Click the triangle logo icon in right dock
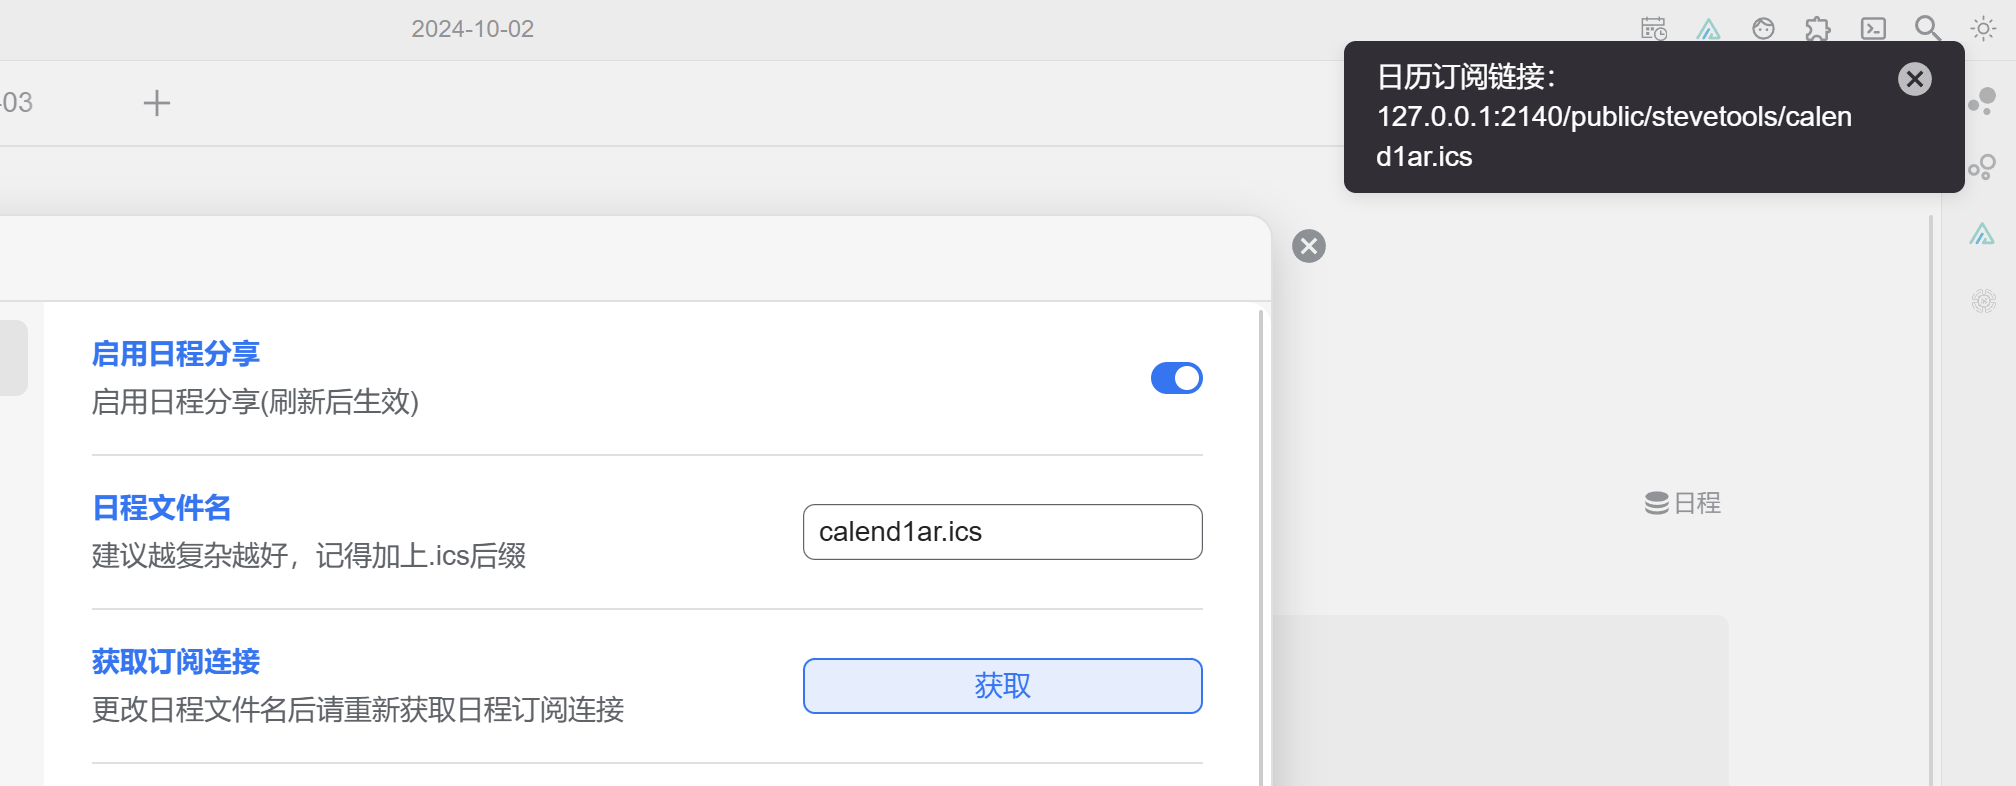This screenshot has width=2016, height=786. (x=1982, y=234)
